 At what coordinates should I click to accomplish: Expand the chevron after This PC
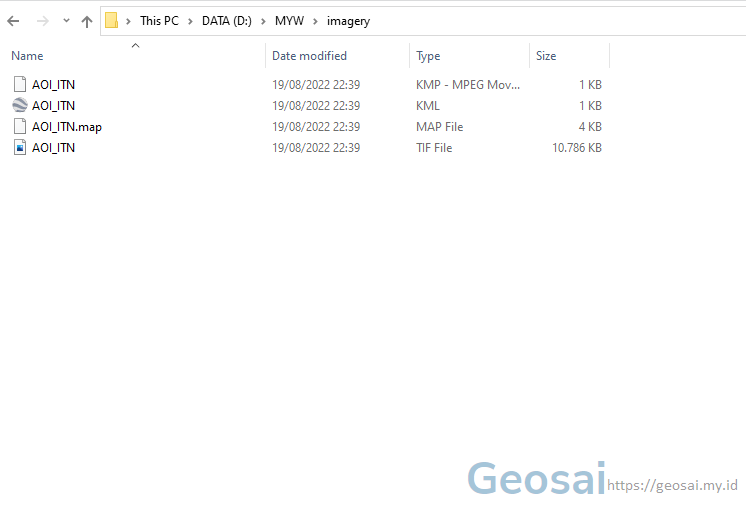point(190,21)
